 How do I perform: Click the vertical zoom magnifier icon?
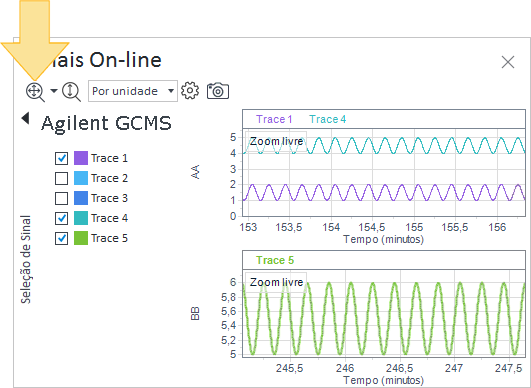point(71,92)
